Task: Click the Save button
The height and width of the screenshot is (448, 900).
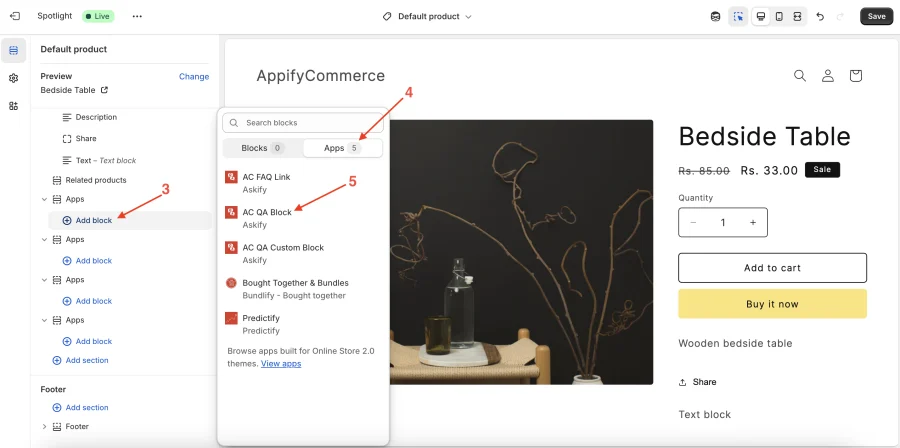Action: click(876, 17)
